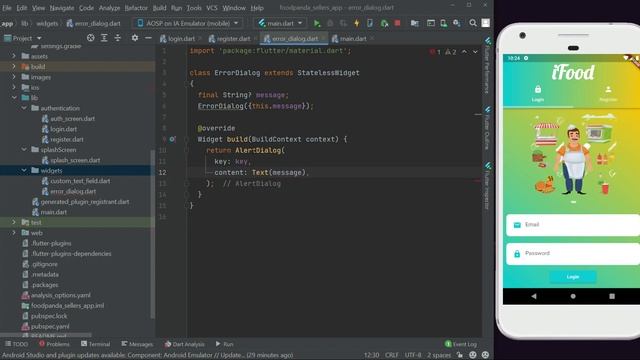640x360 pixels.
Task: Open pubspec.yaml in project tree
Action: [45, 326]
